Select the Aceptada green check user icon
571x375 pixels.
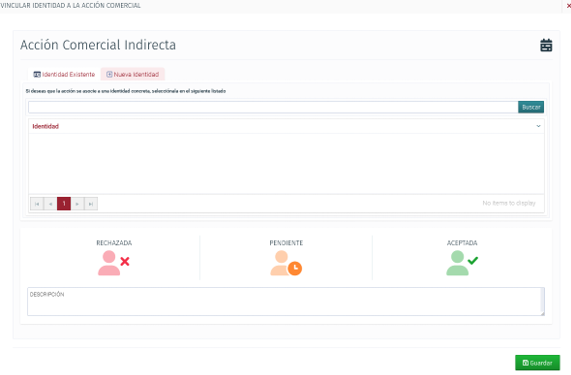(462, 263)
